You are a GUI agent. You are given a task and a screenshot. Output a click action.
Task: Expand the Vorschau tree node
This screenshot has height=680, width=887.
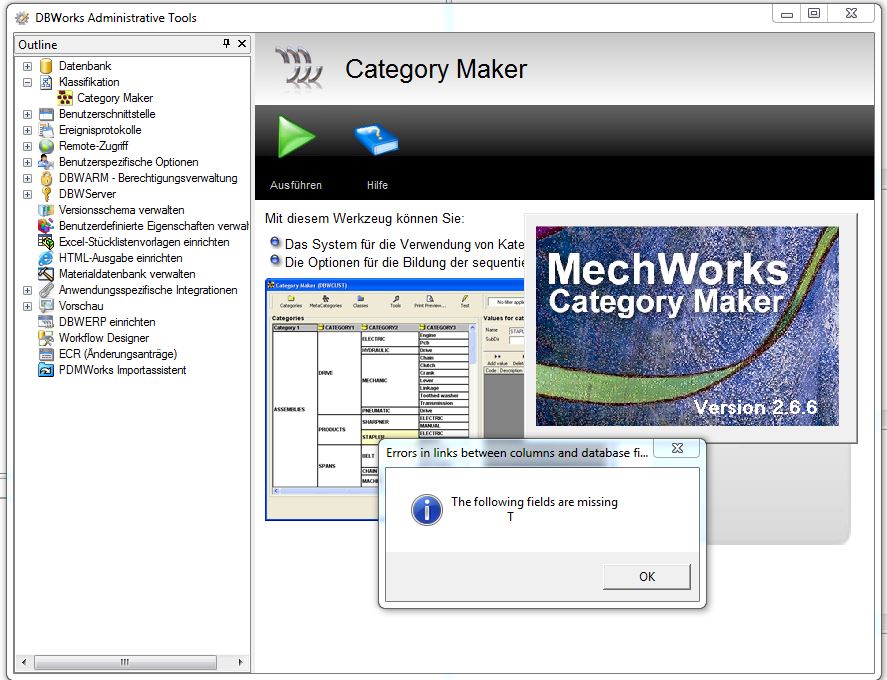[x=27, y=306]
